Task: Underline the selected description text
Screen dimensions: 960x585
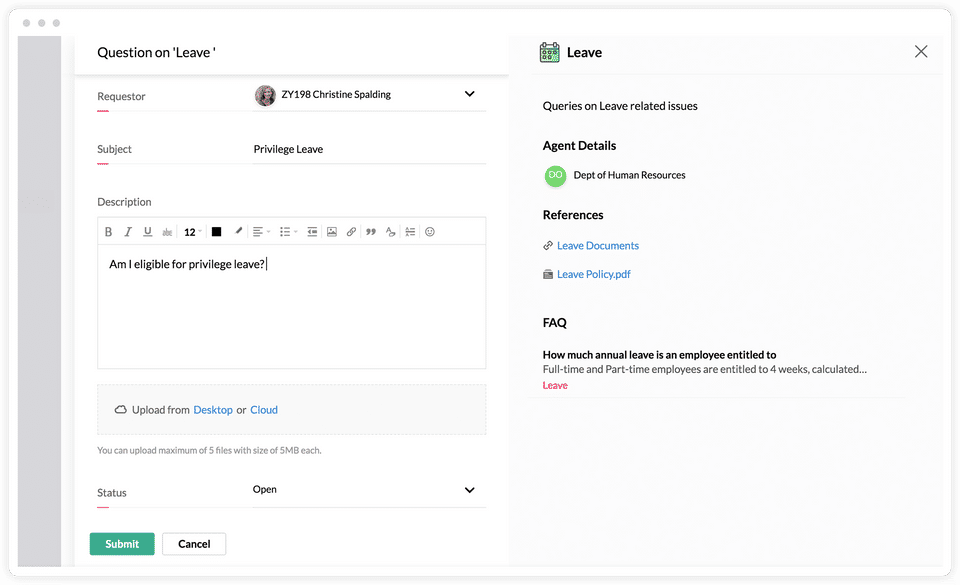Action: pyautogui.click(x=148, y=232)
